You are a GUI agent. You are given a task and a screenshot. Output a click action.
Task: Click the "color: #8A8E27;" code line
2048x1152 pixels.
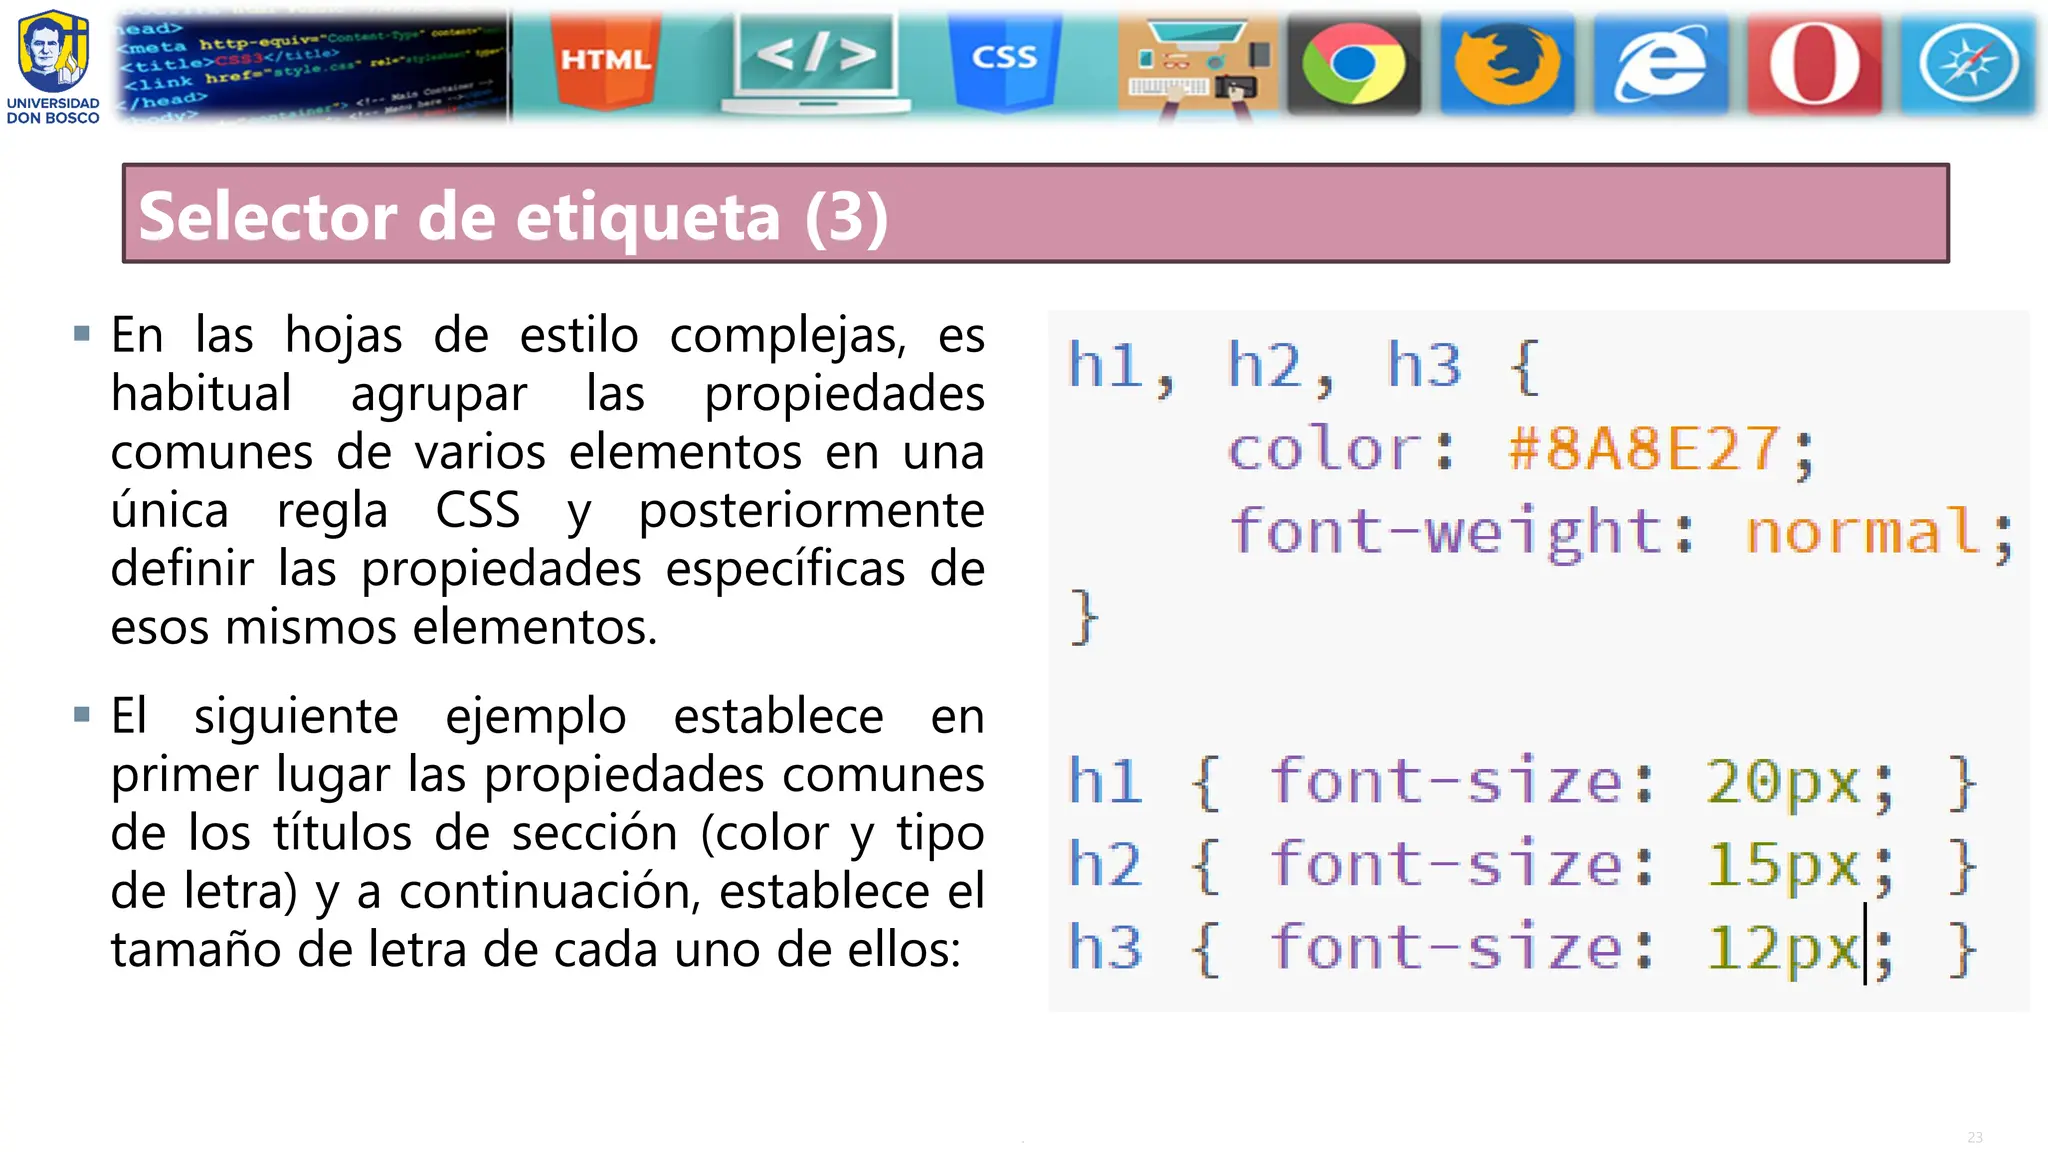(x=1520, y=449)
